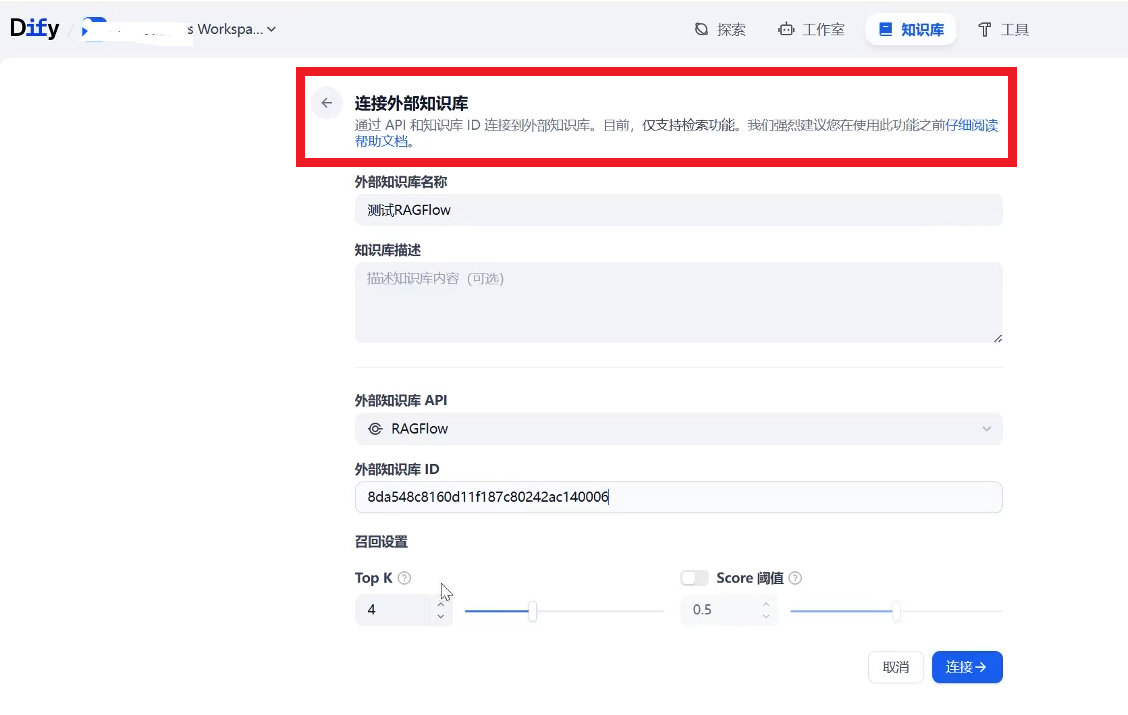
Task: Switch to the 知识库 tab
Action: click(911, 29)
